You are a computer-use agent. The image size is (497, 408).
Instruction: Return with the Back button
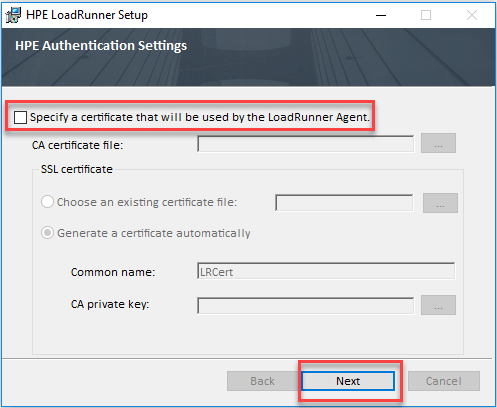click(x=262, y=381)
